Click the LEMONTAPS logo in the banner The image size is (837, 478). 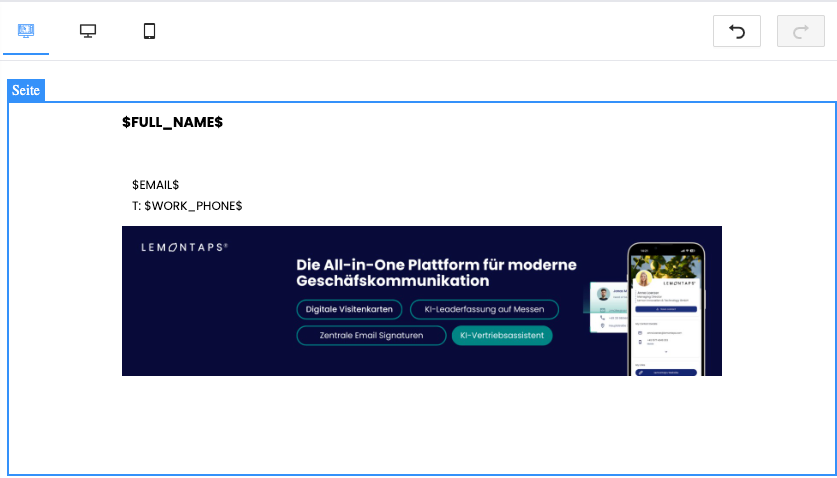(x=185, y=247)
